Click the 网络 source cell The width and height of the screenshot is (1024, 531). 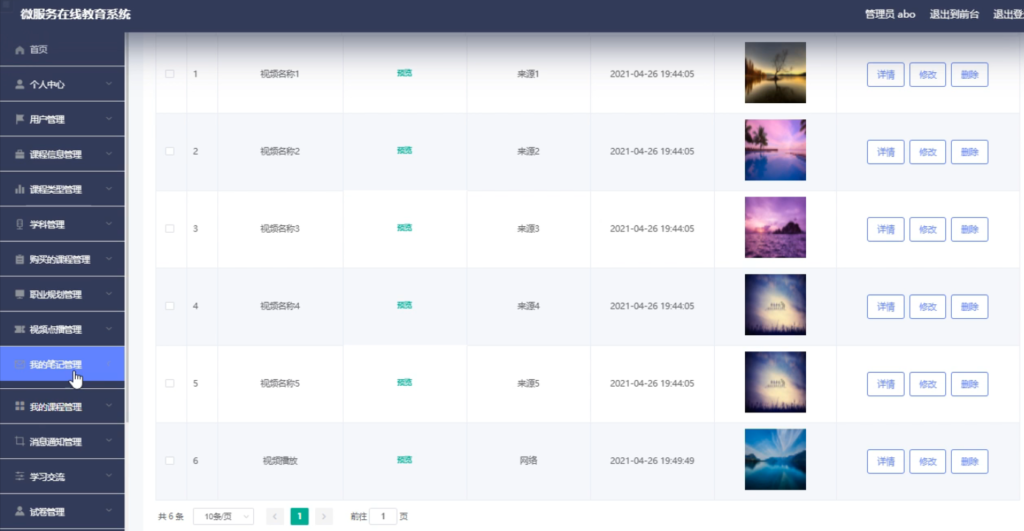click(528, 460)
